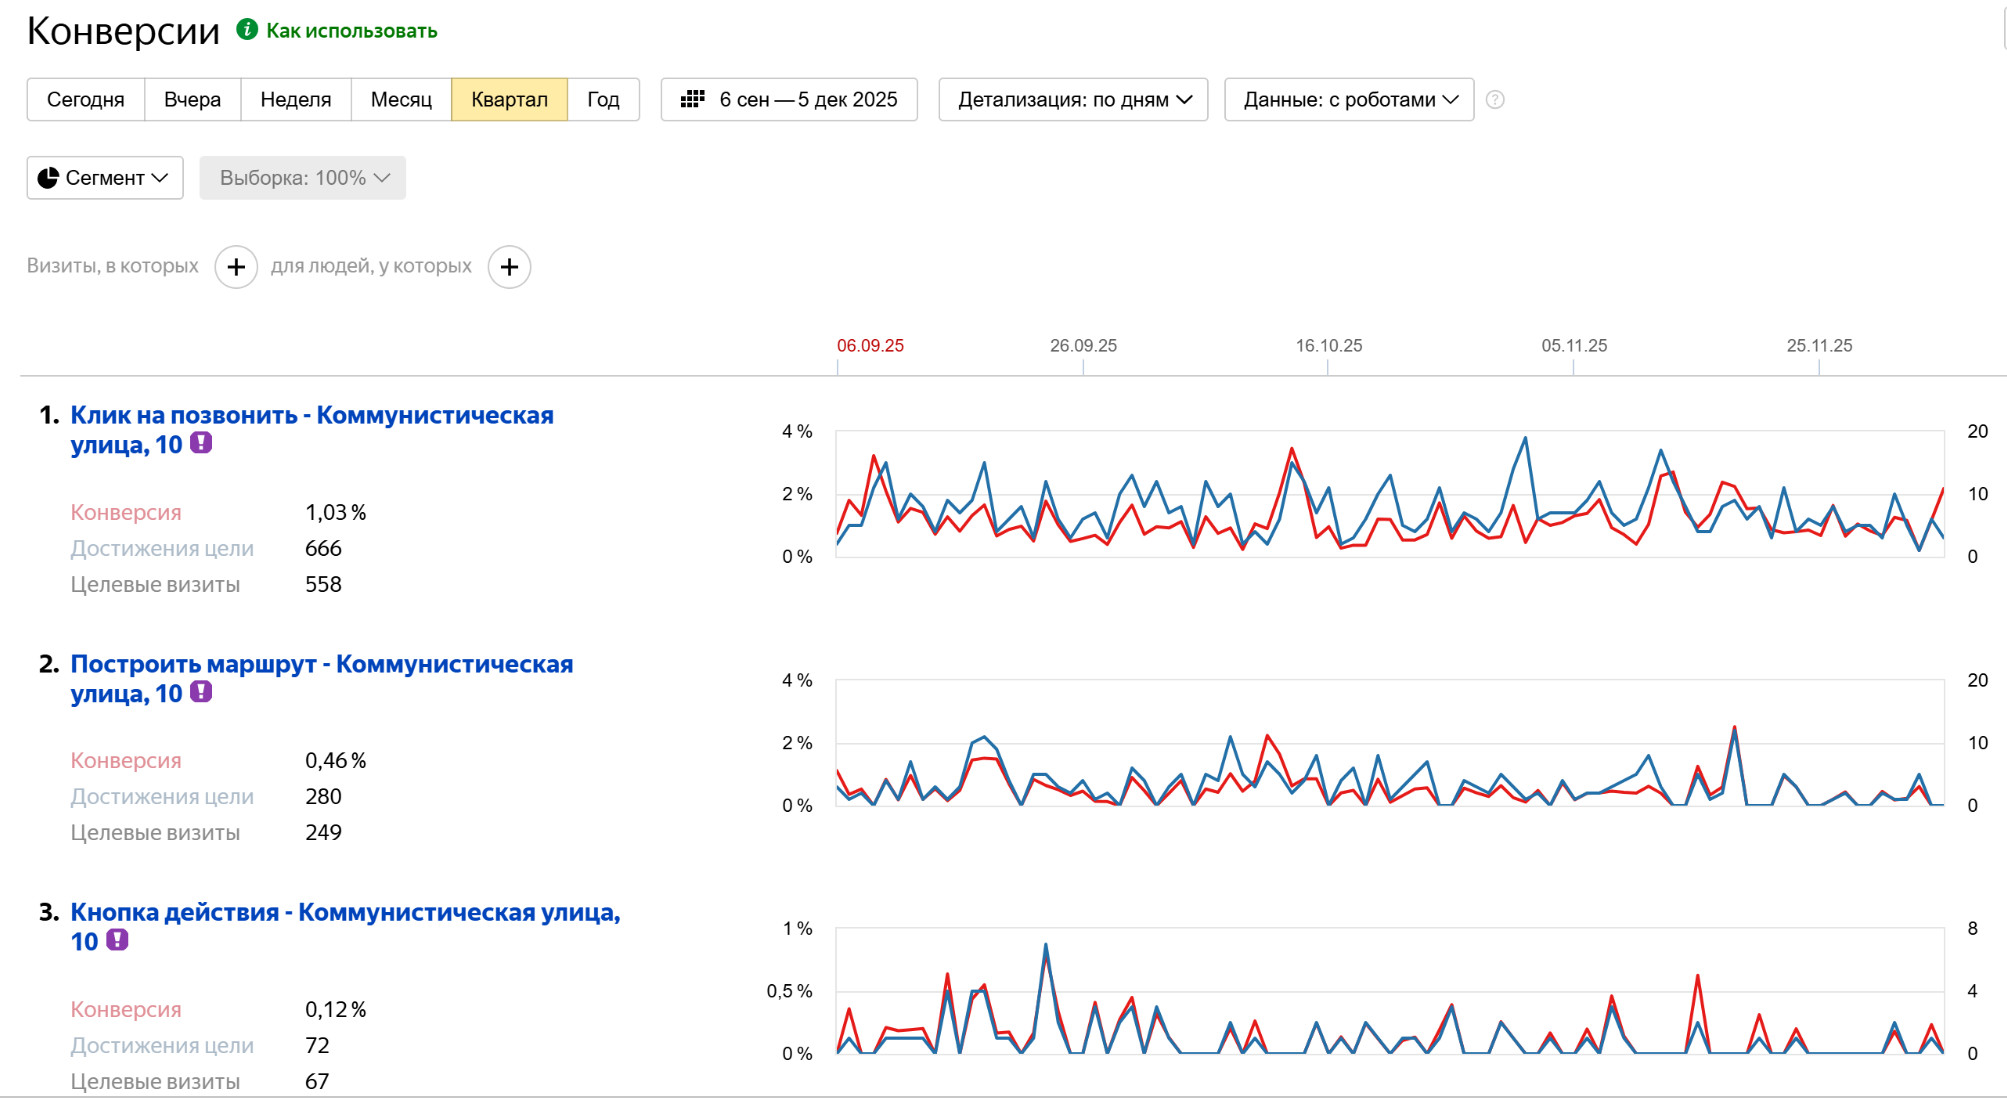Add condition after 'для людей, у которых'
Image resolution: width=2007 pixels, height=1098 pixels.
[509, 267]
